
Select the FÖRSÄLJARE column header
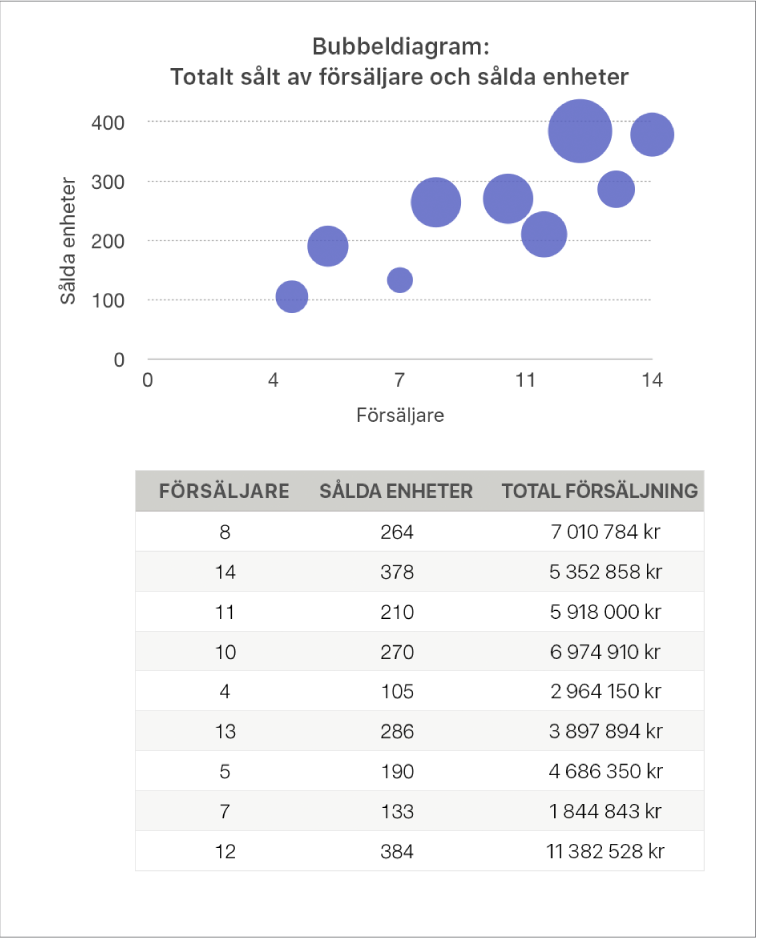pyautogui.click(x=224, y=491)
